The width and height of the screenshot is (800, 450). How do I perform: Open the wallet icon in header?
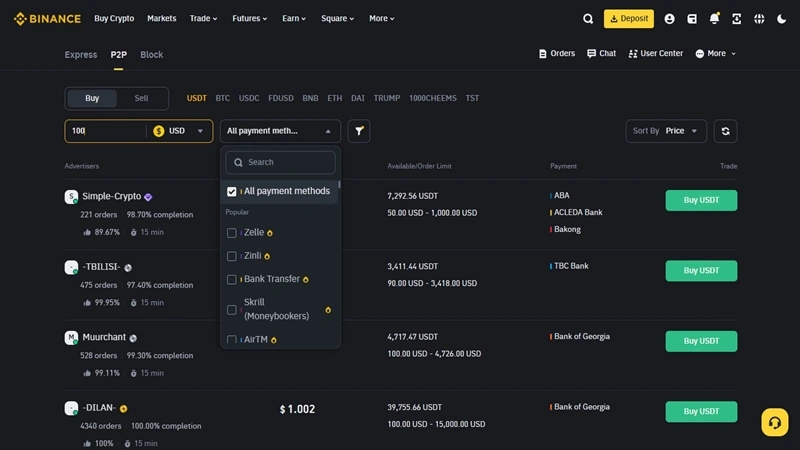coord(692,19)
